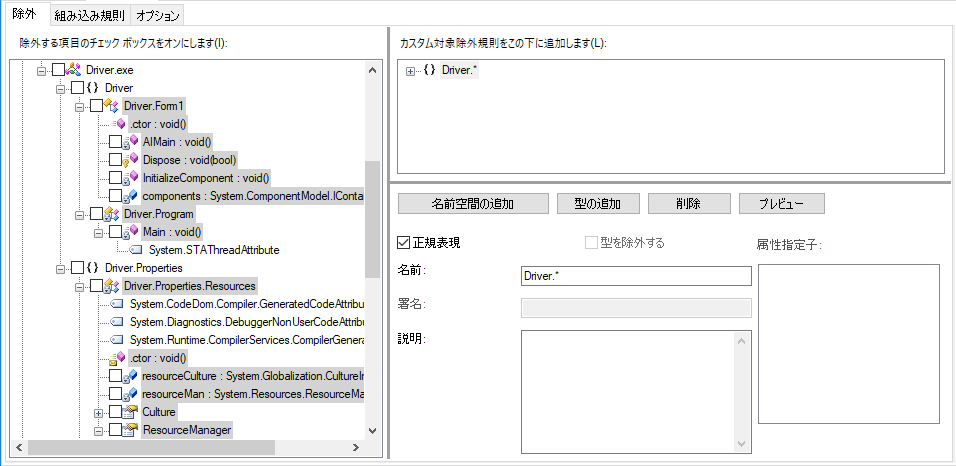
Task: Click the GeneratedCodeAttribute tag icon
Action: tap(118, 304)
